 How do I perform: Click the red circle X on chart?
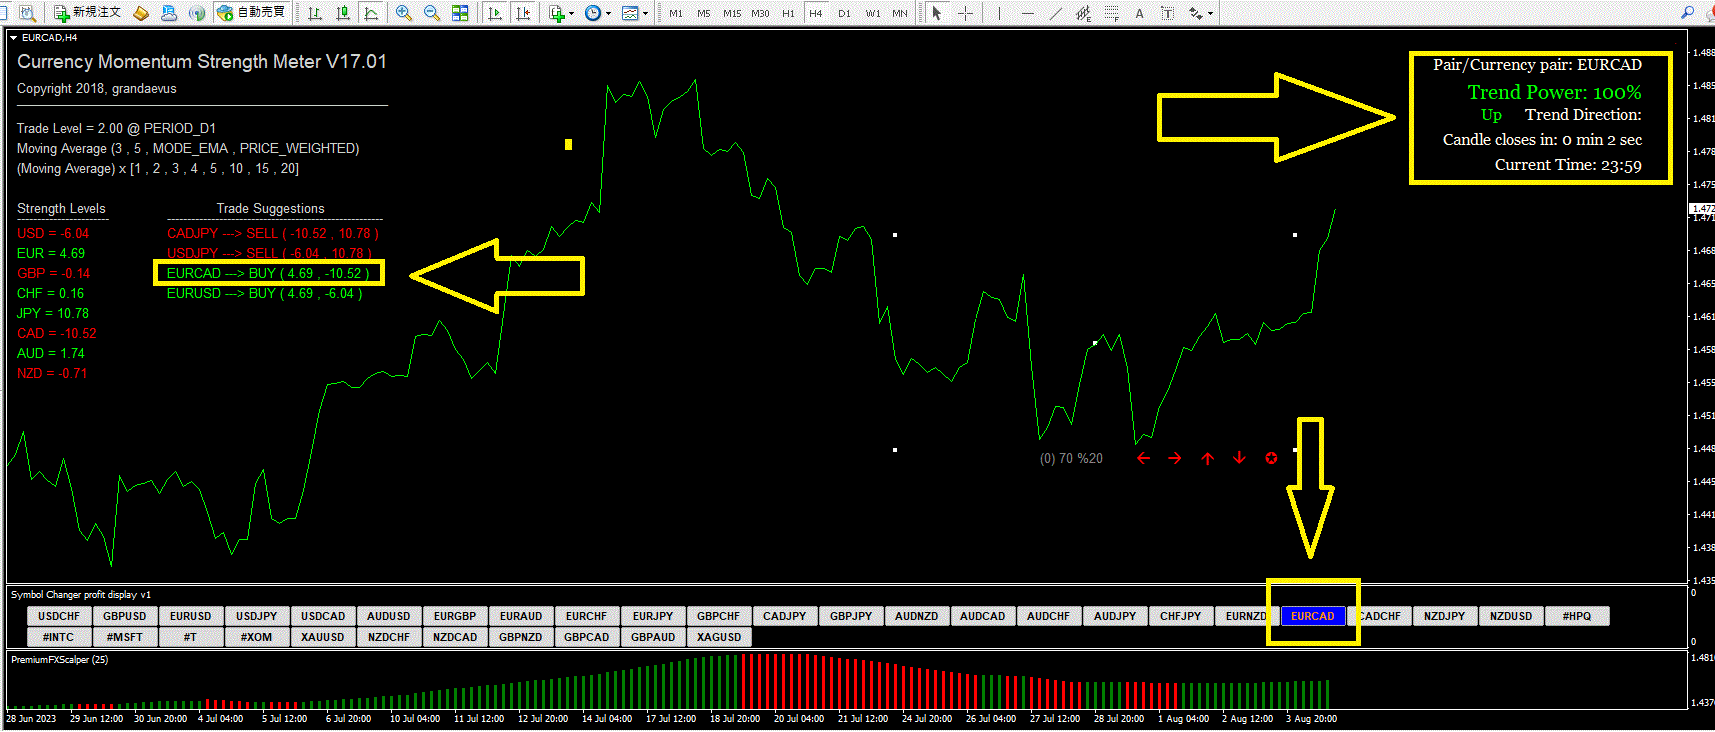point(1271,458)
